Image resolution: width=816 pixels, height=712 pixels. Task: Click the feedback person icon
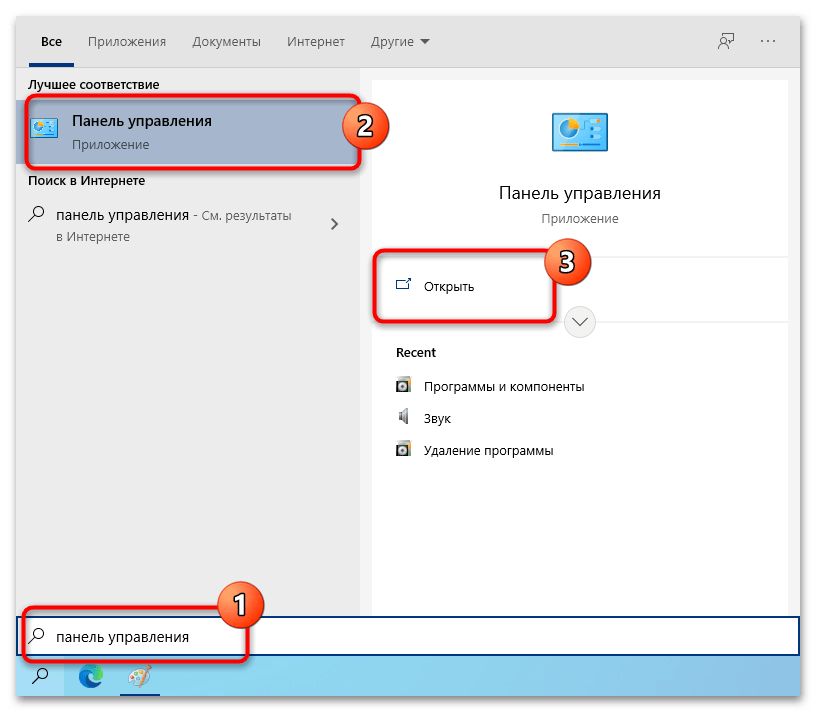point(726,41)
